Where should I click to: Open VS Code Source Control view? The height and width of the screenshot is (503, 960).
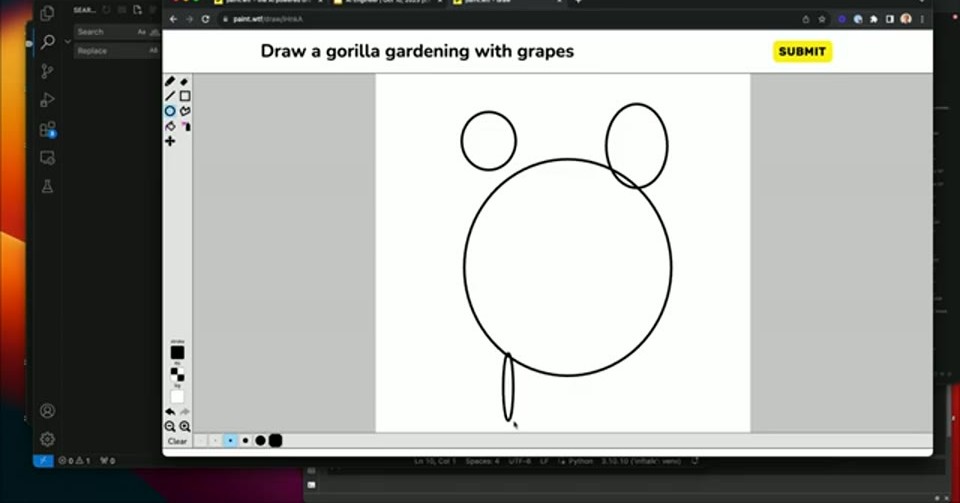(x=47, y=71)
